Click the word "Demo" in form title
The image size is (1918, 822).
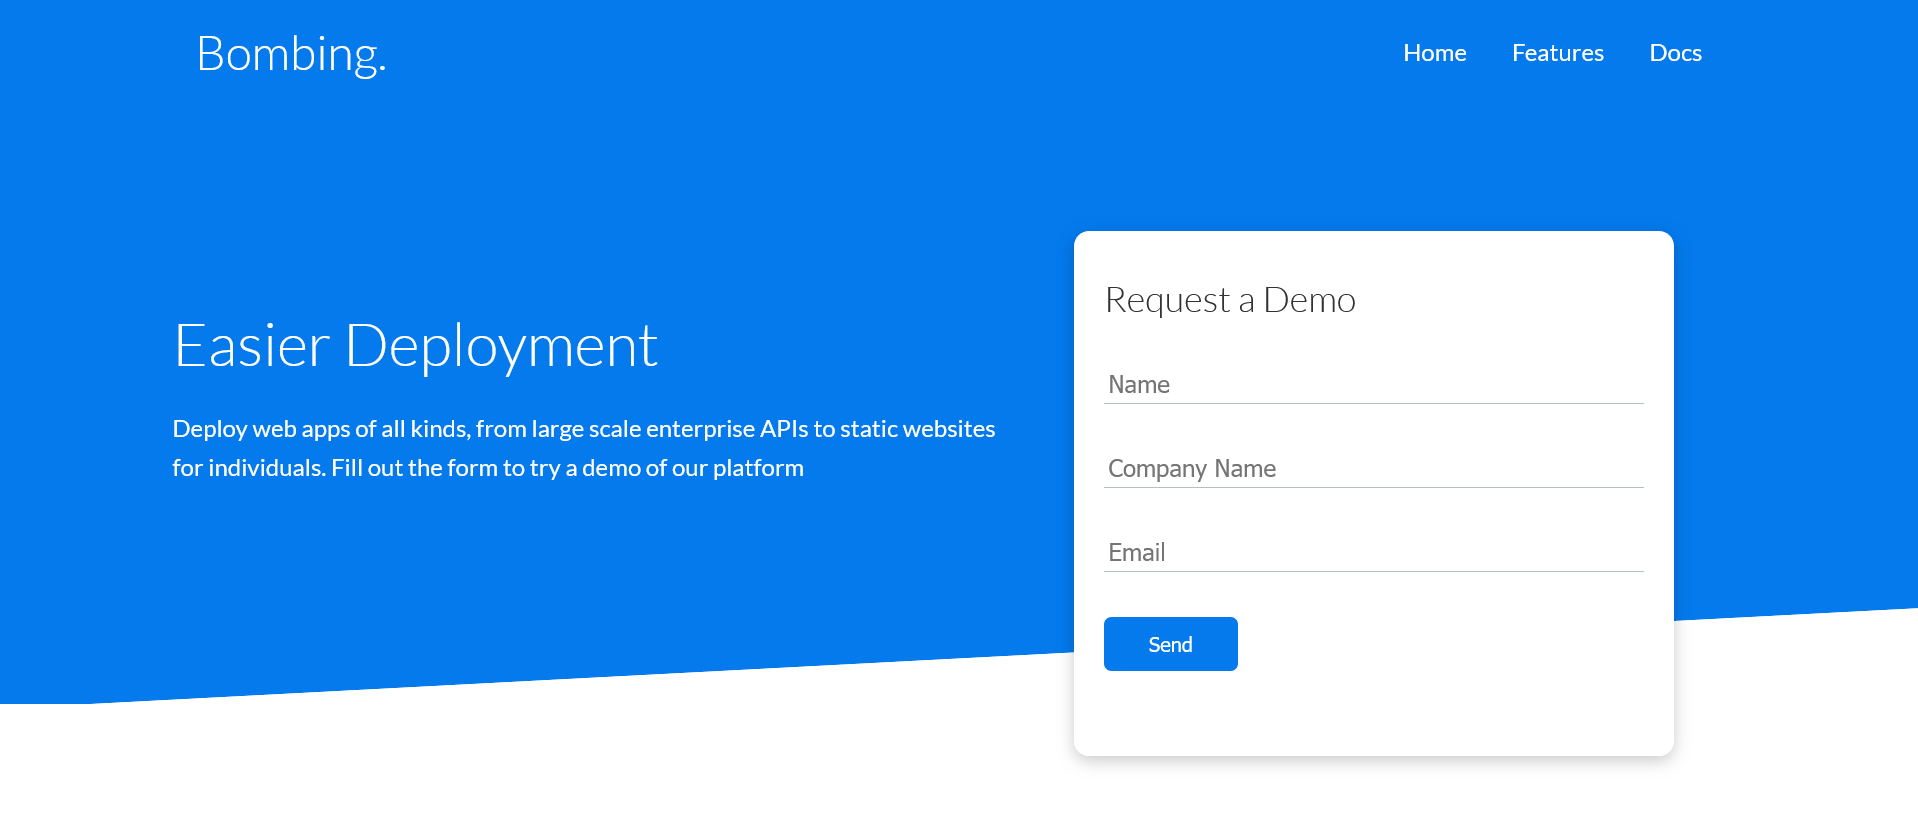[1309, 300]
